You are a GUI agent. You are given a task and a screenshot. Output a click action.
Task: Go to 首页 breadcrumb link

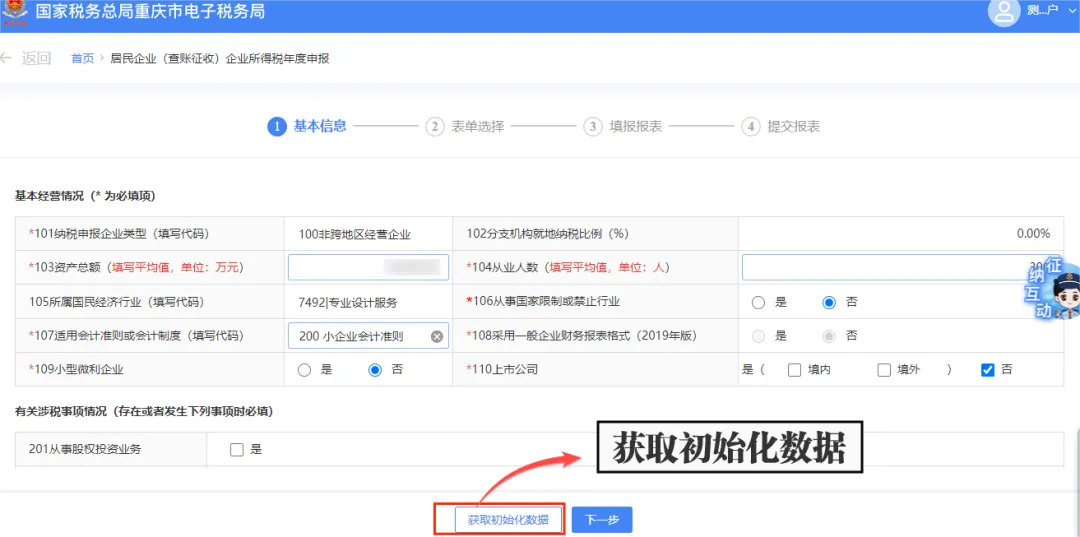click(x=82, y=59)
